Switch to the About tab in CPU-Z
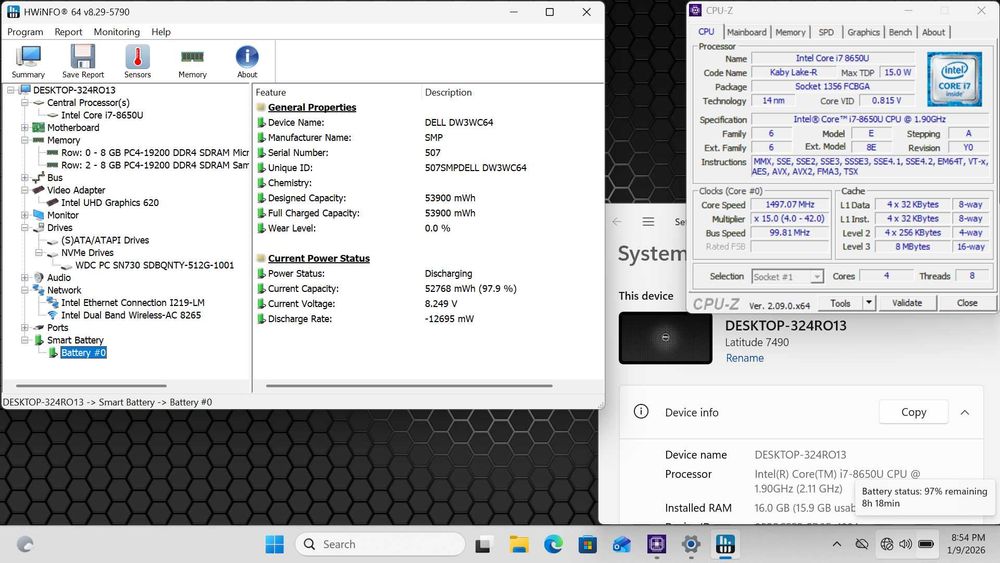1000x563 pixels. click(x=933, y=32)
